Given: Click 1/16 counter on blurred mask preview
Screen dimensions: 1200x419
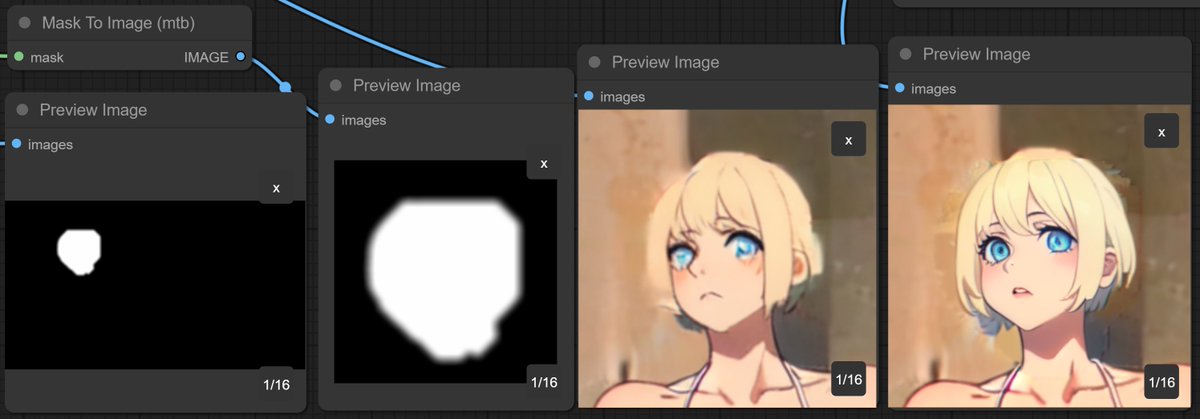Looking at the screenshot, I should [544, 381].
